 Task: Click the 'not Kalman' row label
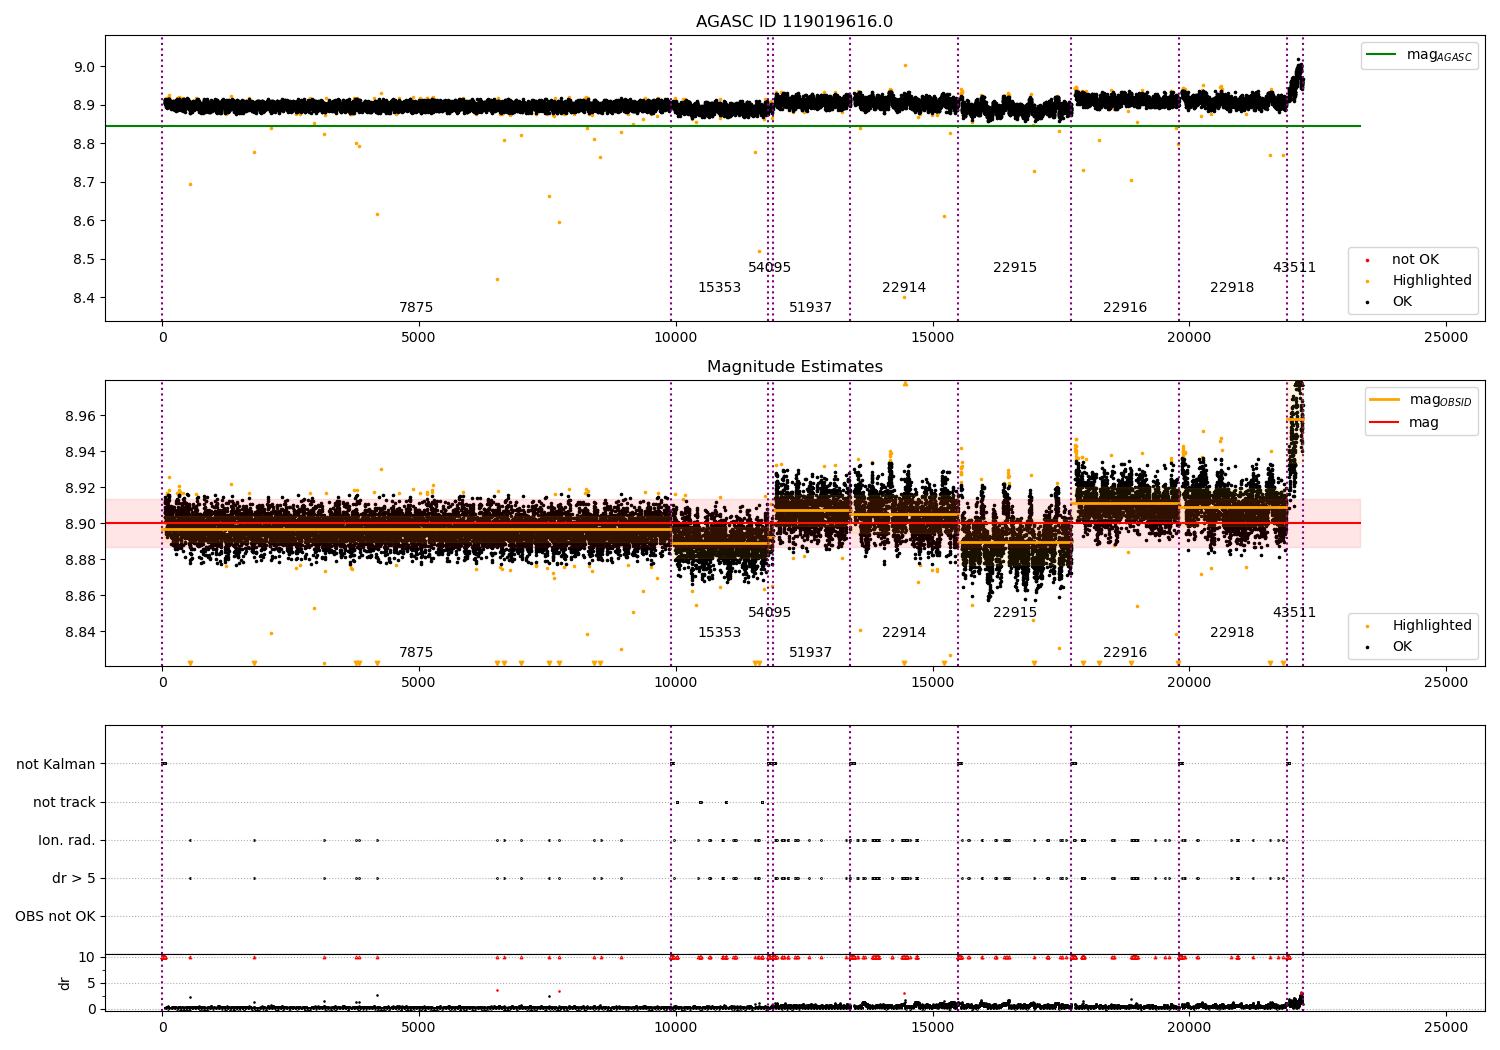56,765
